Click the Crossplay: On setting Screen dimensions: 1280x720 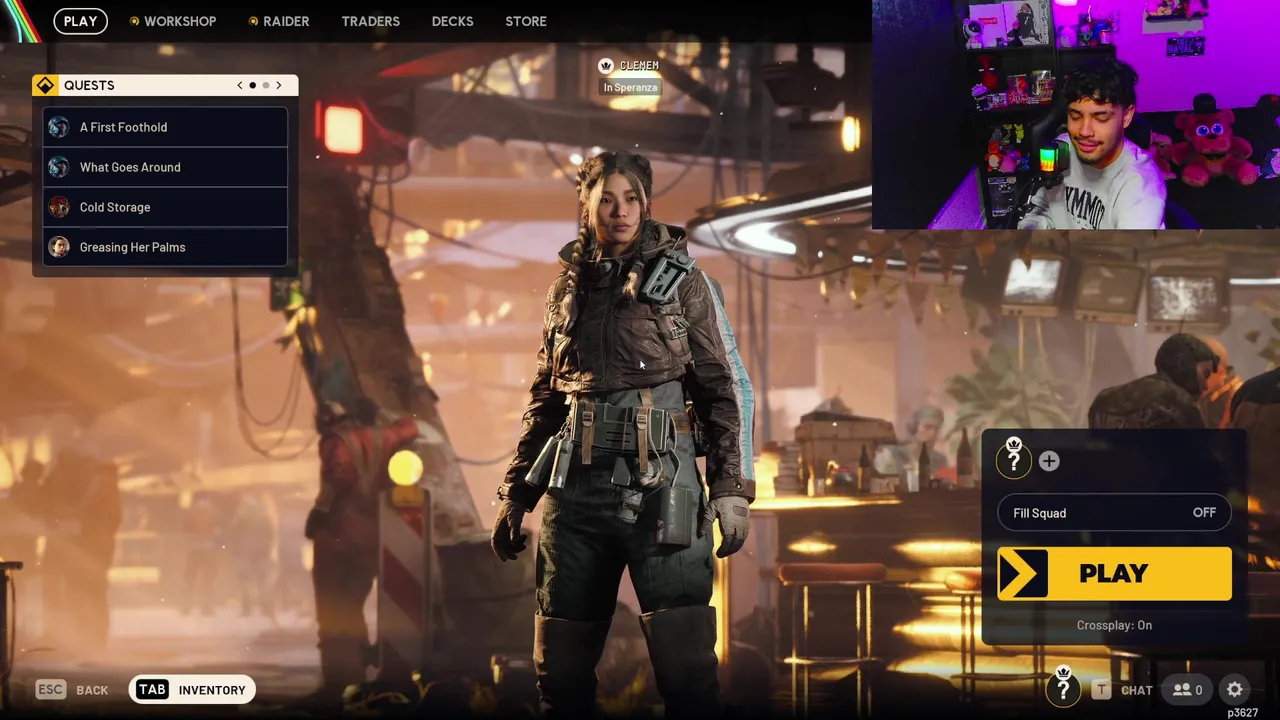coord(1114,625)
